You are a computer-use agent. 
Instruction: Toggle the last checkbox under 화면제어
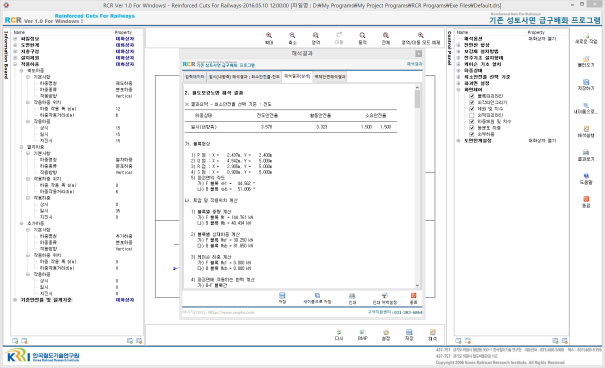(x=471, y=134)
